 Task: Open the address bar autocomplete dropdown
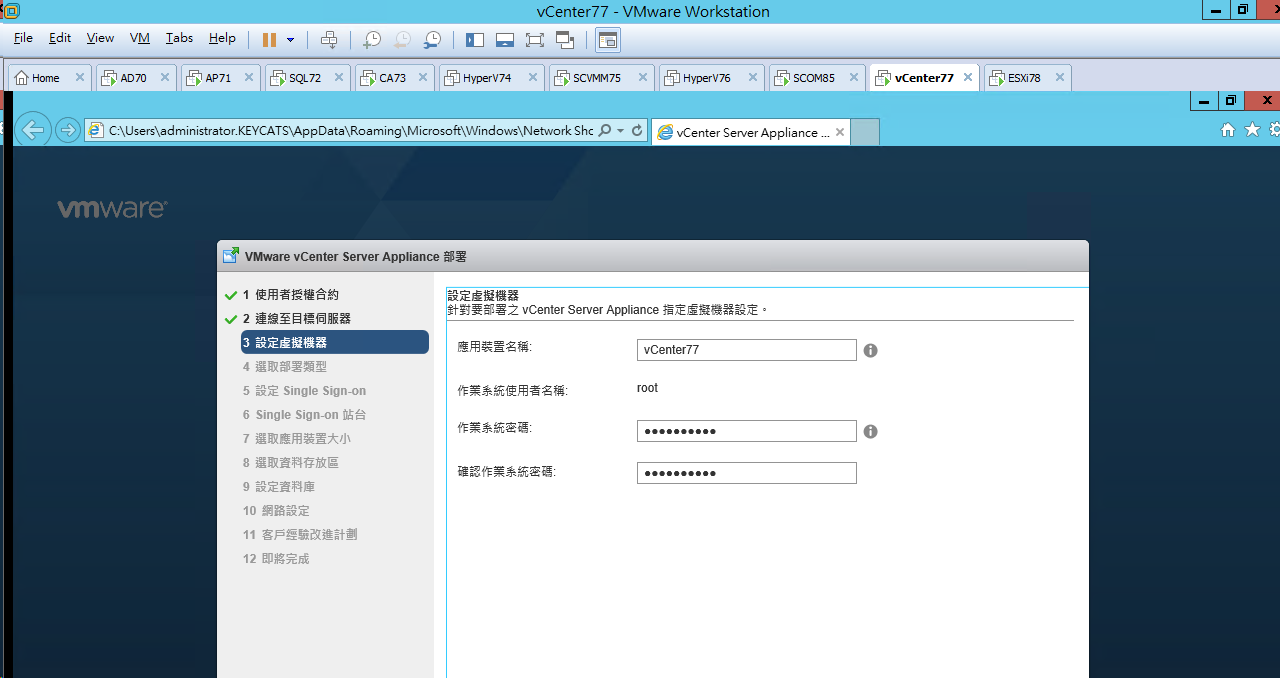point(620,131)
